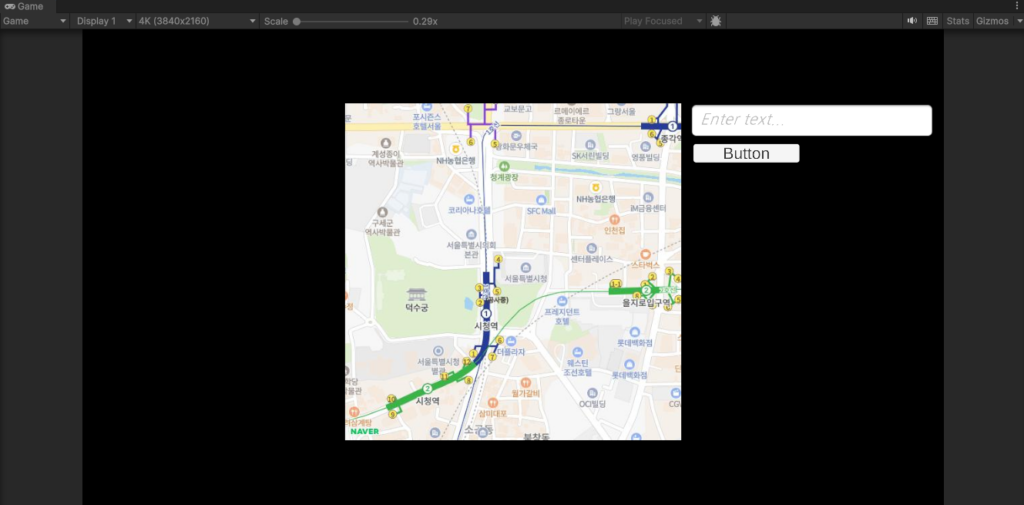
Task: Click the 인천집 restaurant icon
Action: tap(614, 220)
